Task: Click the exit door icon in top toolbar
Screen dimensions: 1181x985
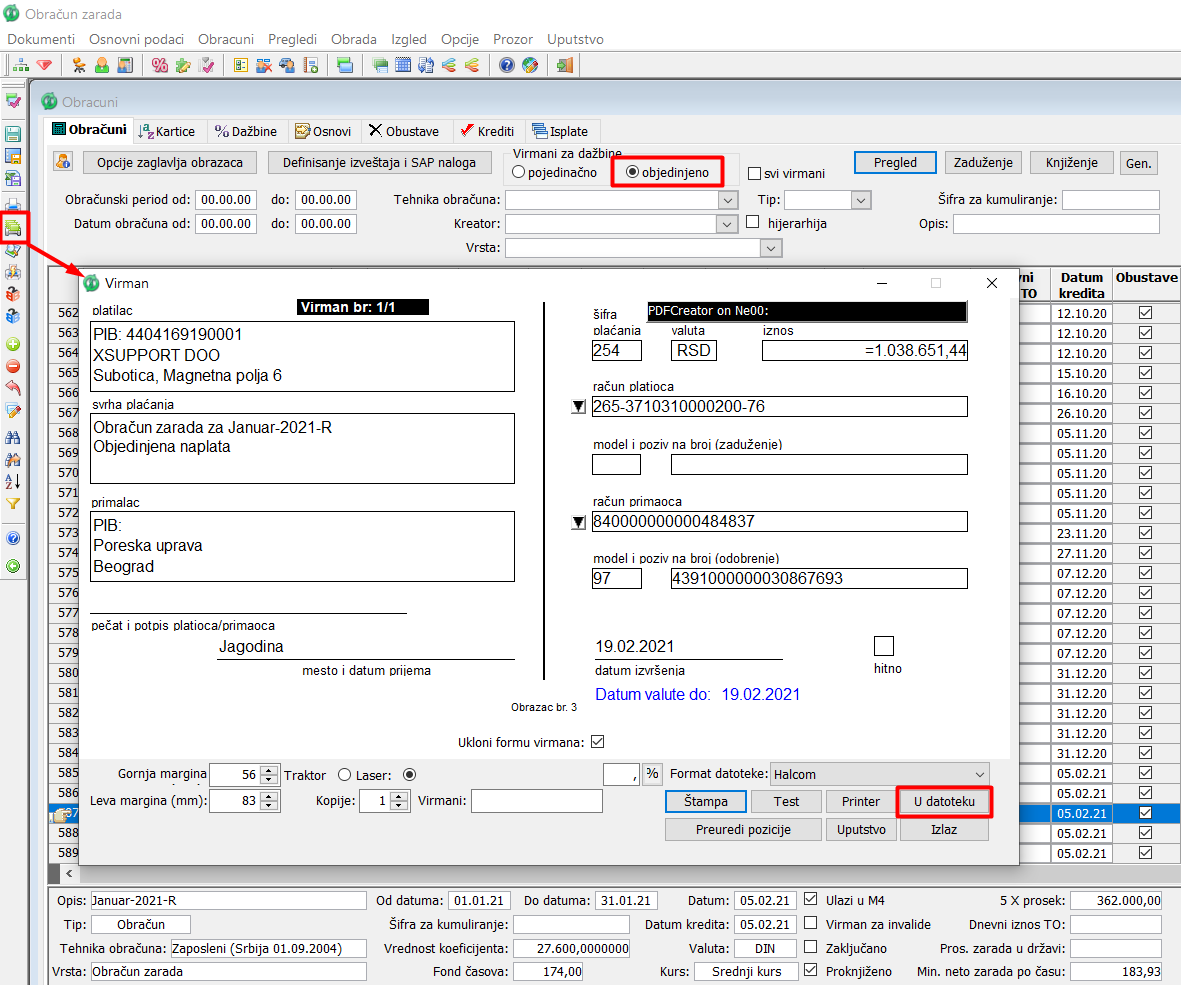Action: [x=565, y=66]
